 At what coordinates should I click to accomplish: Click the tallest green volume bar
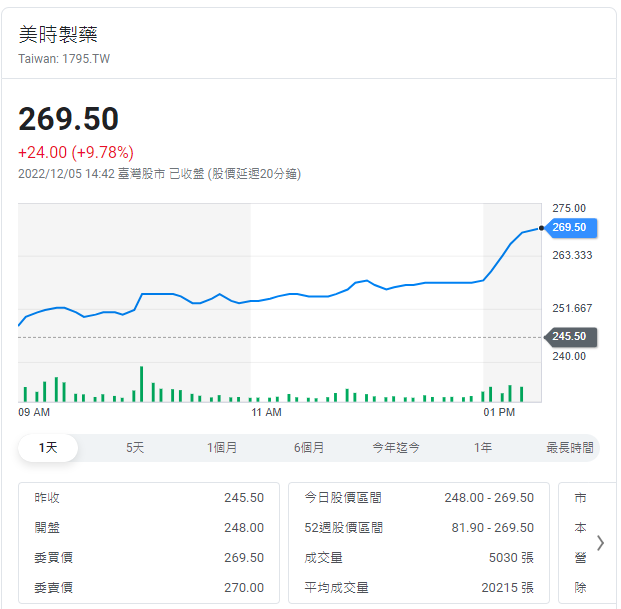pos(141,384)
